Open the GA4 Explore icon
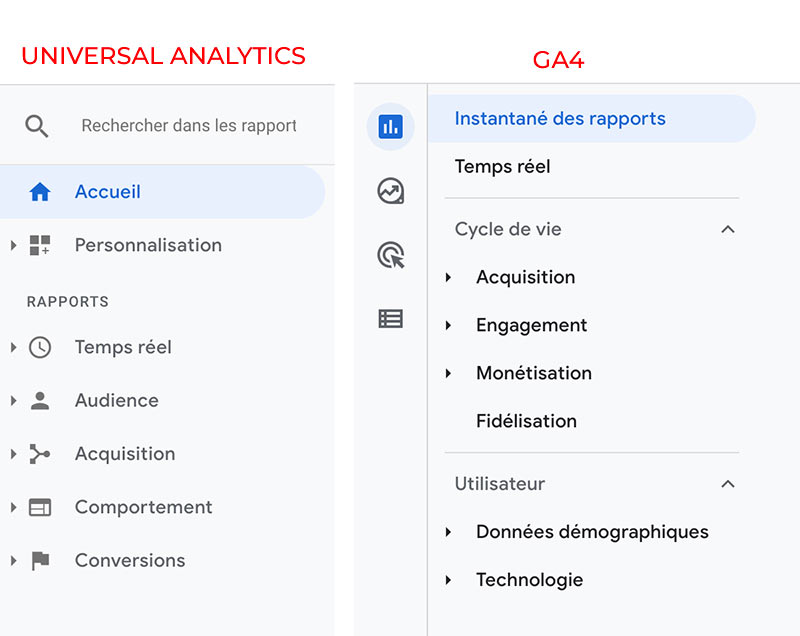Viewport: 800px width, 636px height. tap(390, 191)
